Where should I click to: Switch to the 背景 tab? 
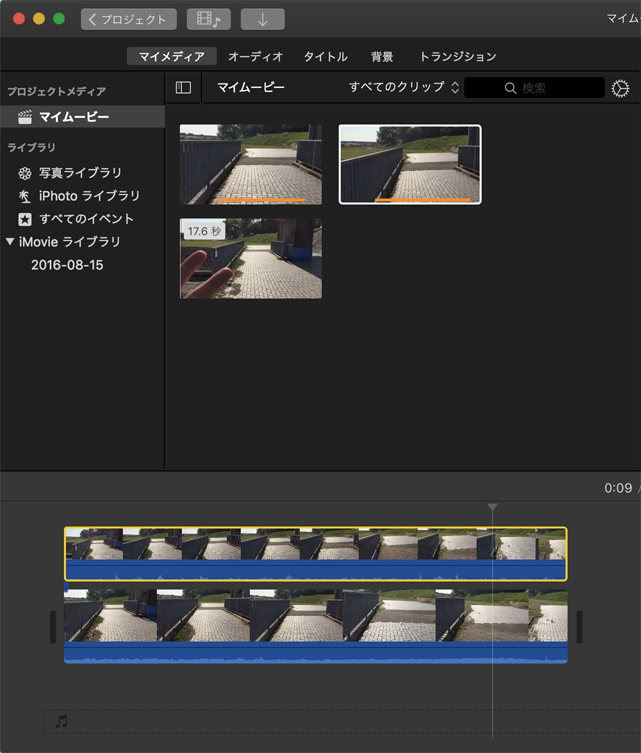(x=382, y=56)
